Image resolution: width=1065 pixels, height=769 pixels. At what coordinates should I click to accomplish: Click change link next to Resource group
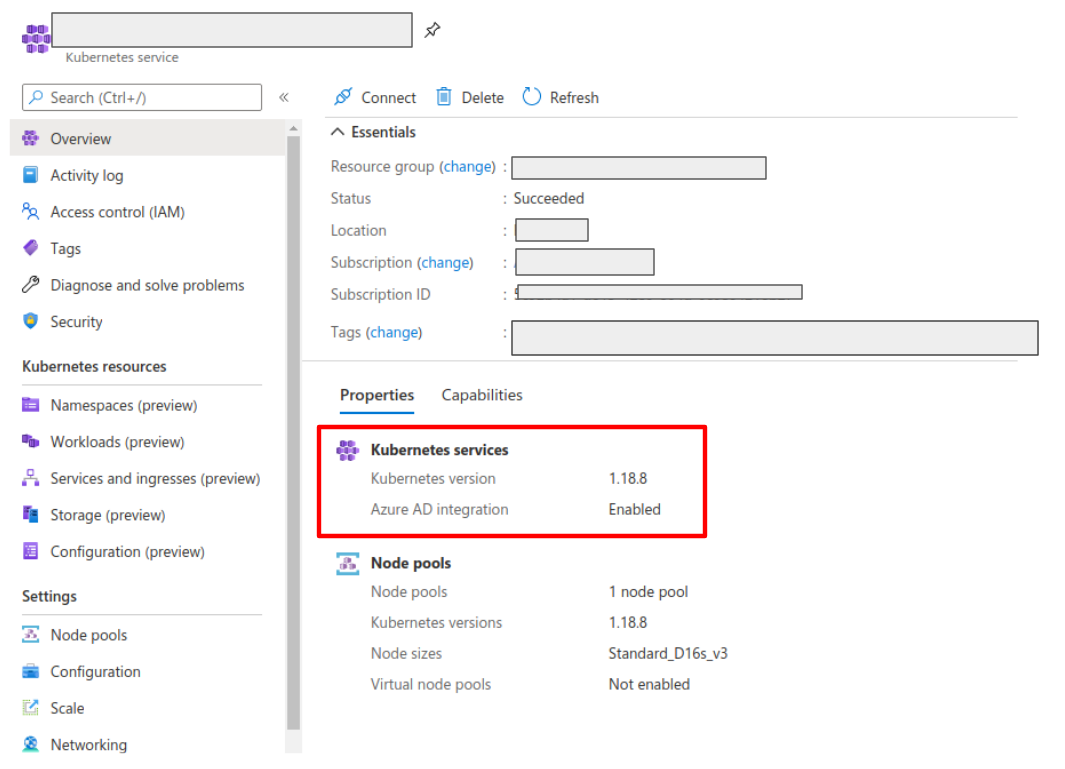click(468, 167)
